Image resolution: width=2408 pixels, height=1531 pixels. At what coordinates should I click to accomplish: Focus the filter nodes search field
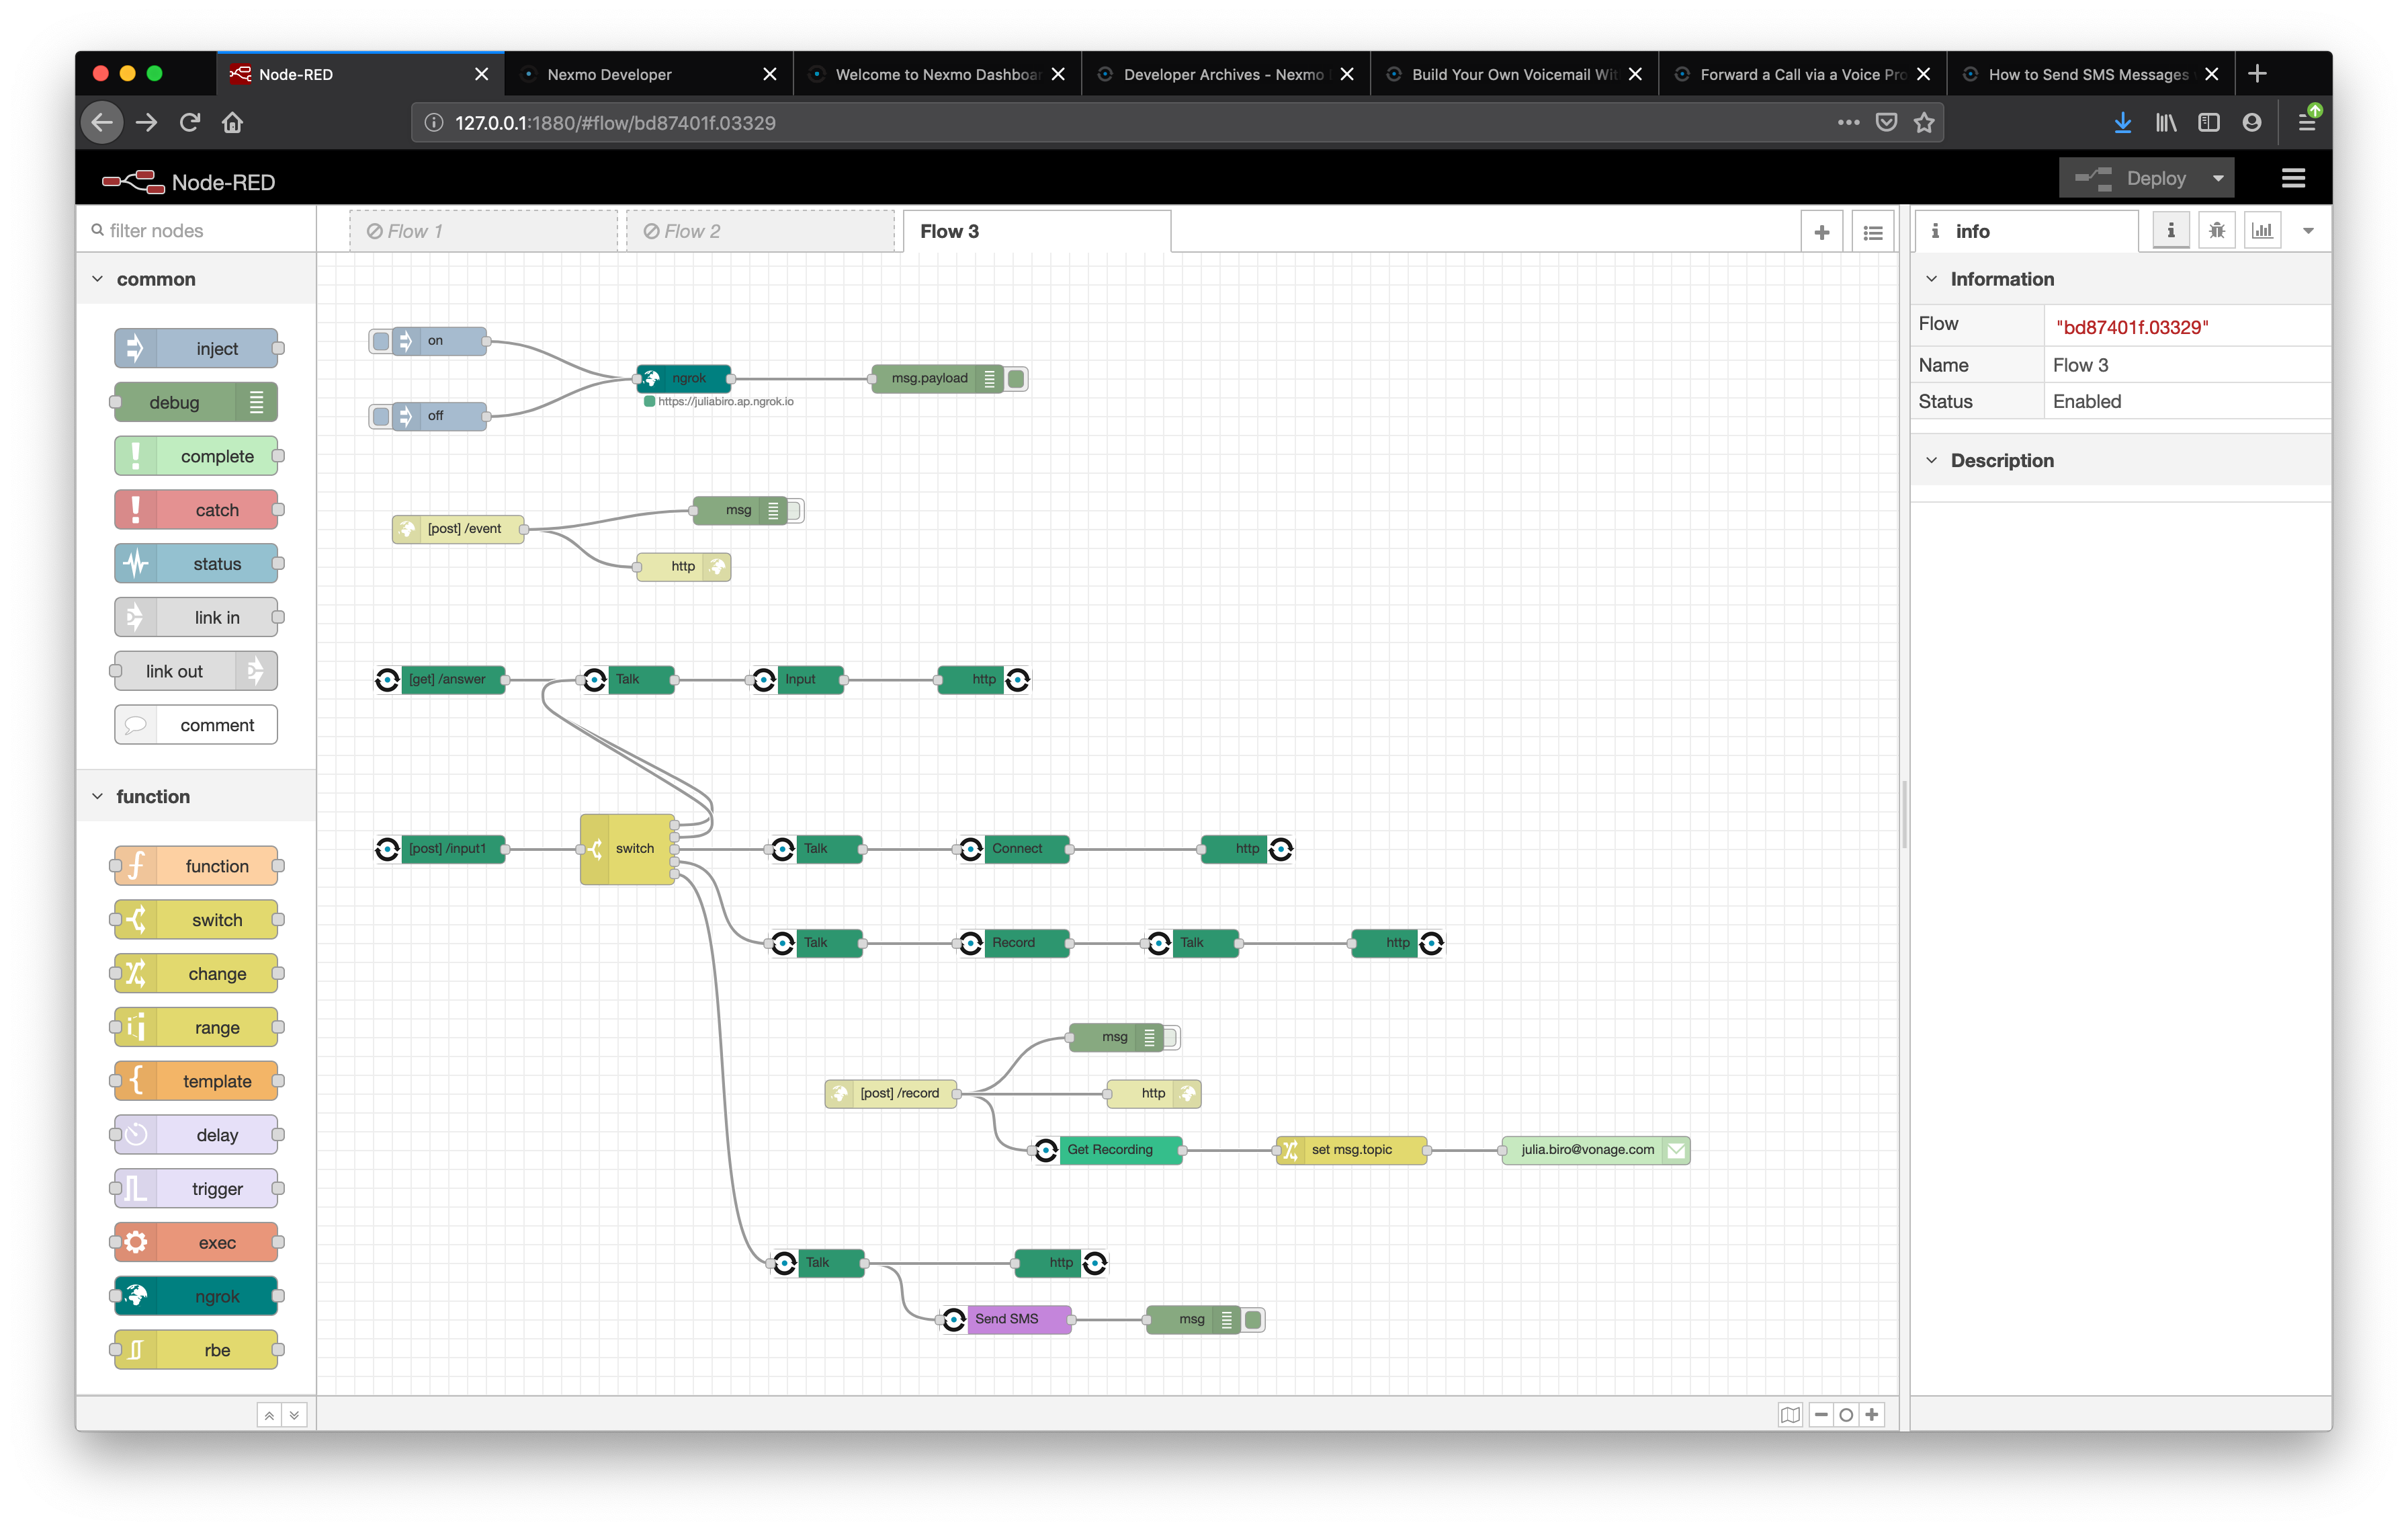pyautogui.click(x=197, y=231)
